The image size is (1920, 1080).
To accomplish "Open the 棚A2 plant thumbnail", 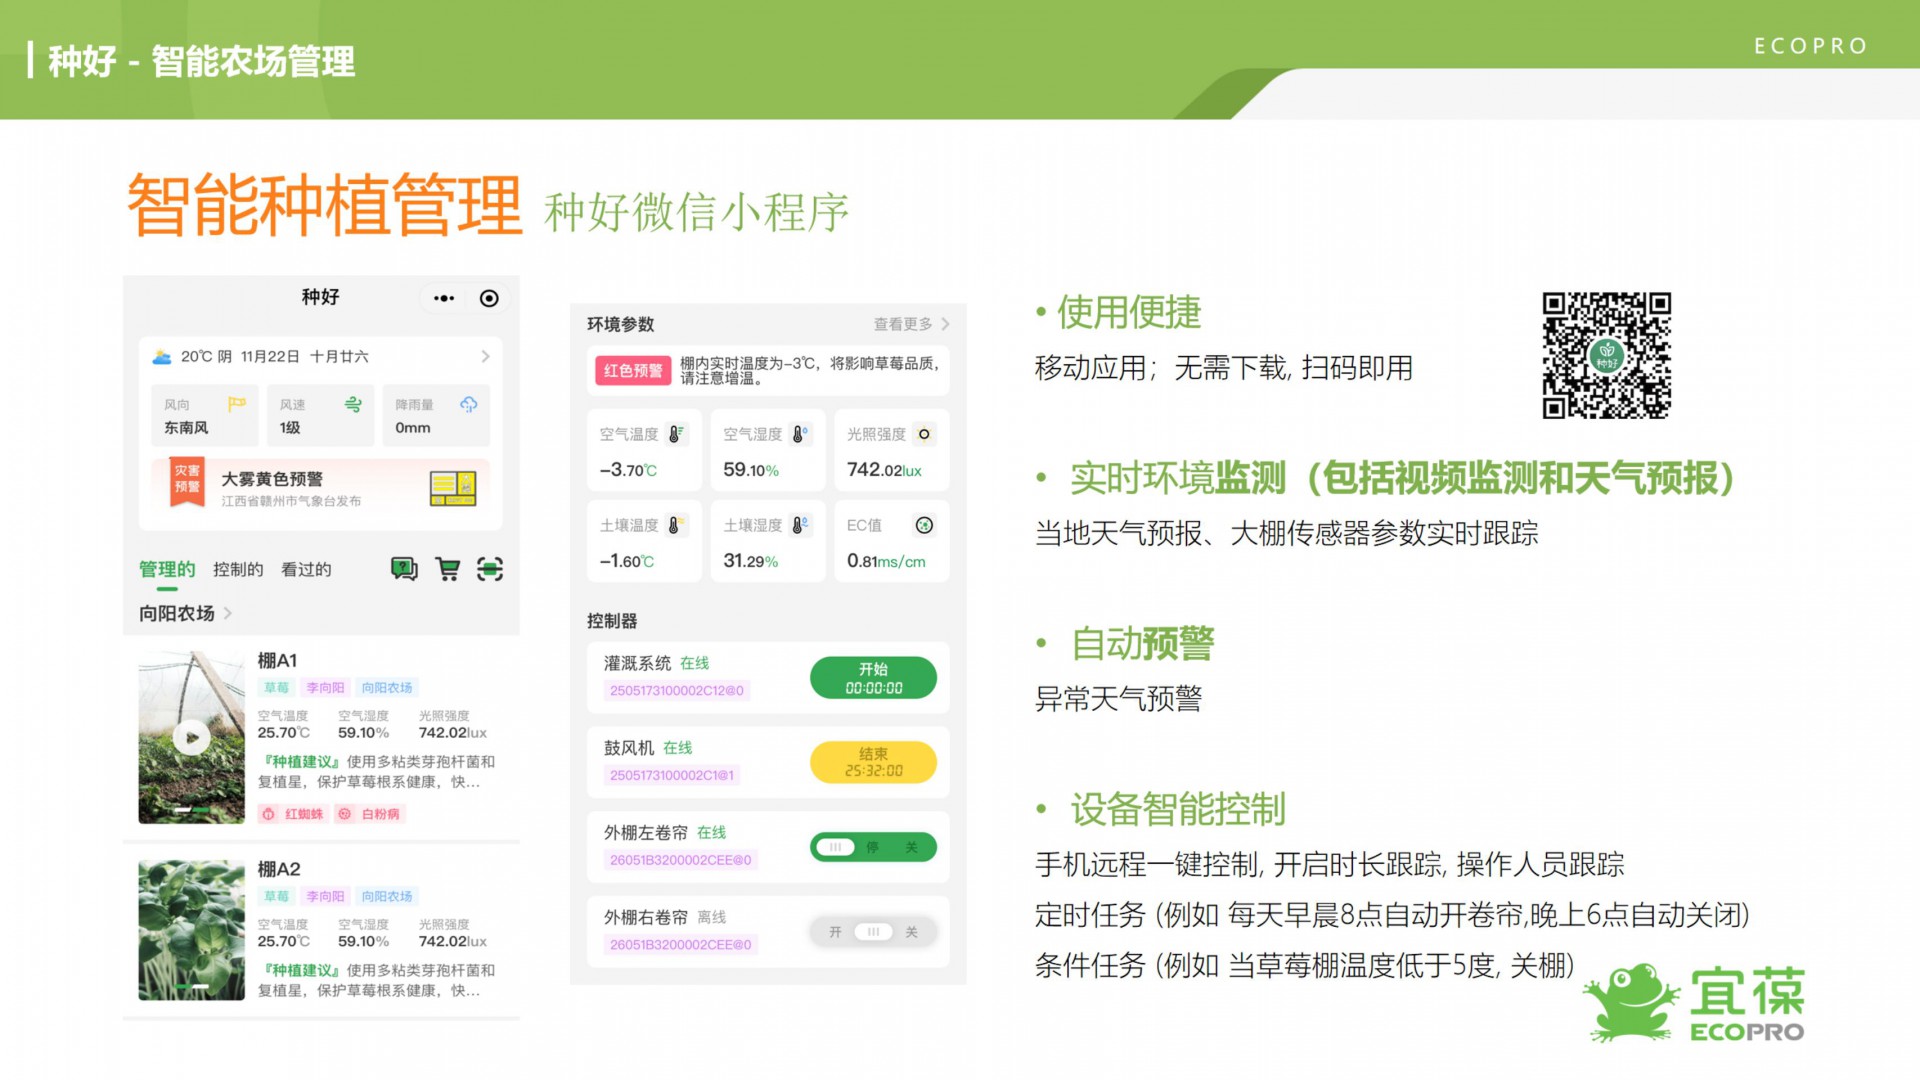I will coord(191,930).
